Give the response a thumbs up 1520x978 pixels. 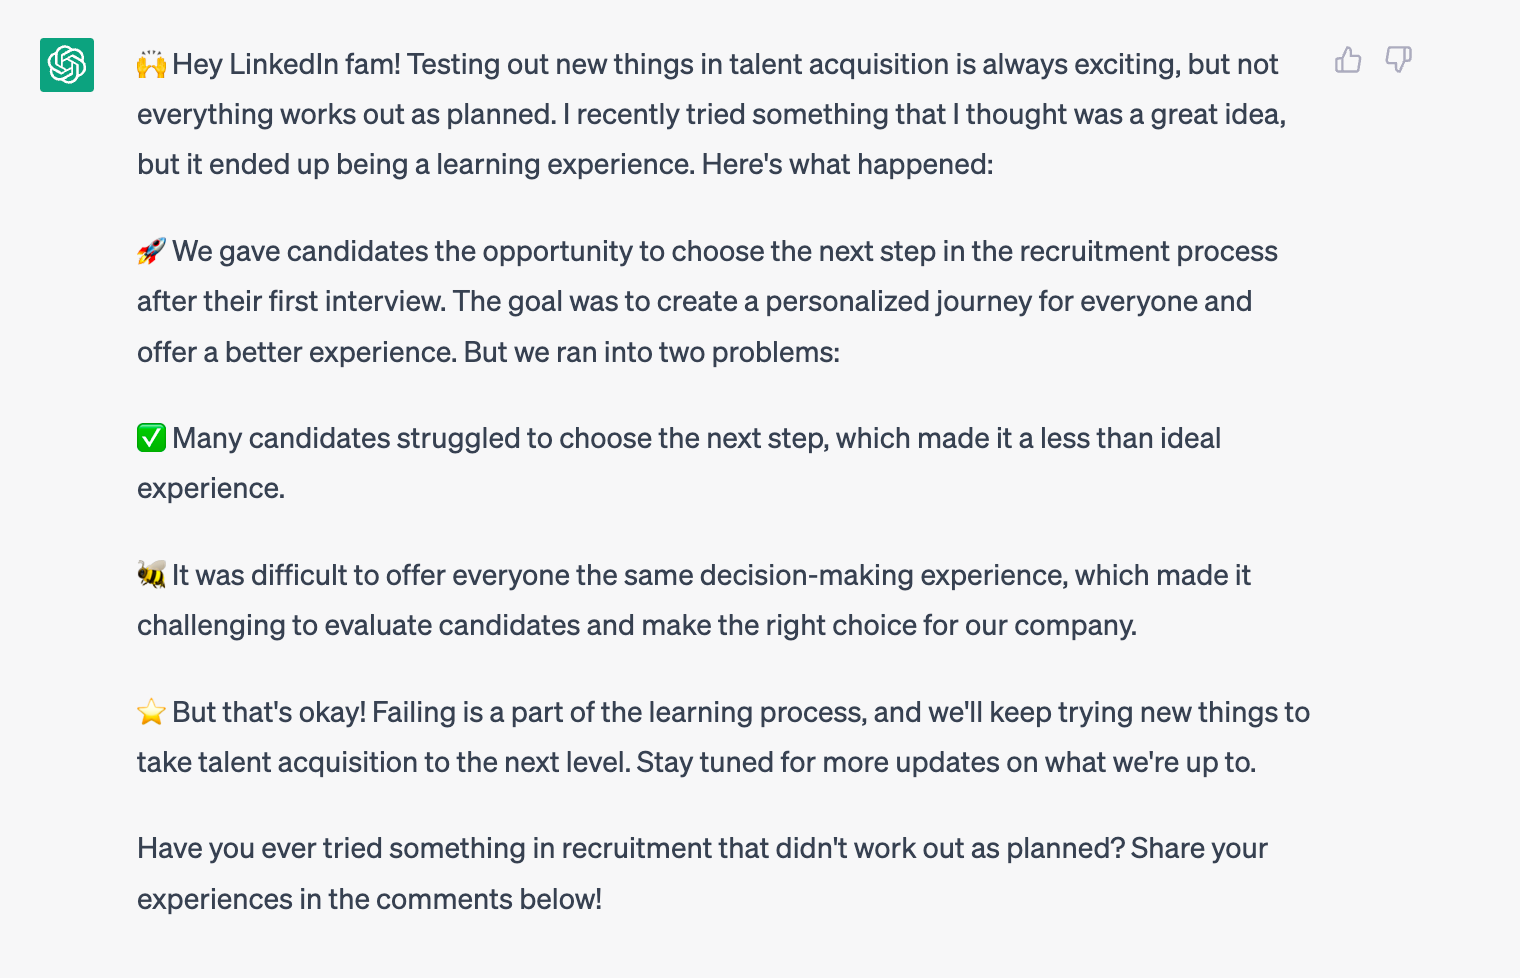(x=1348, y=60)
